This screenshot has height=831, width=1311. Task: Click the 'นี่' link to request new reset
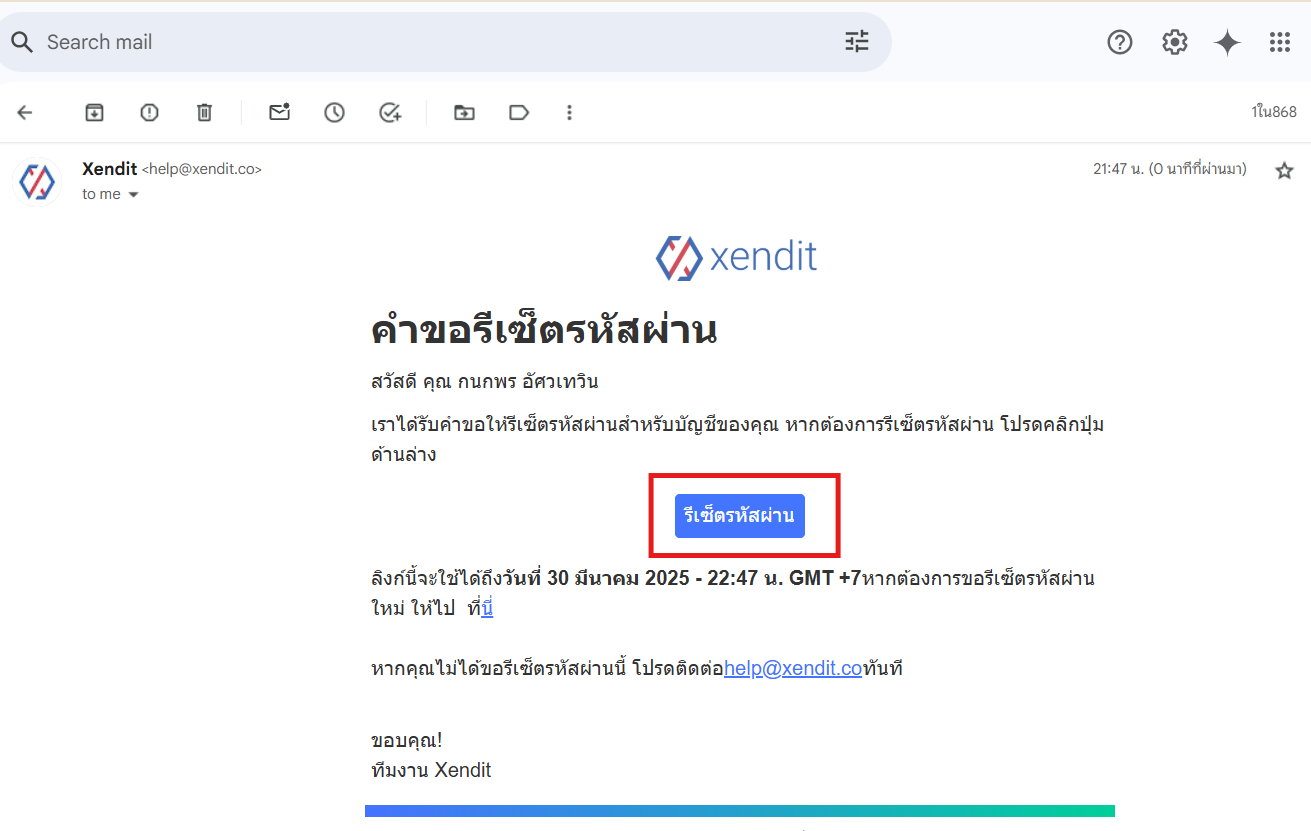click(487, 607)
